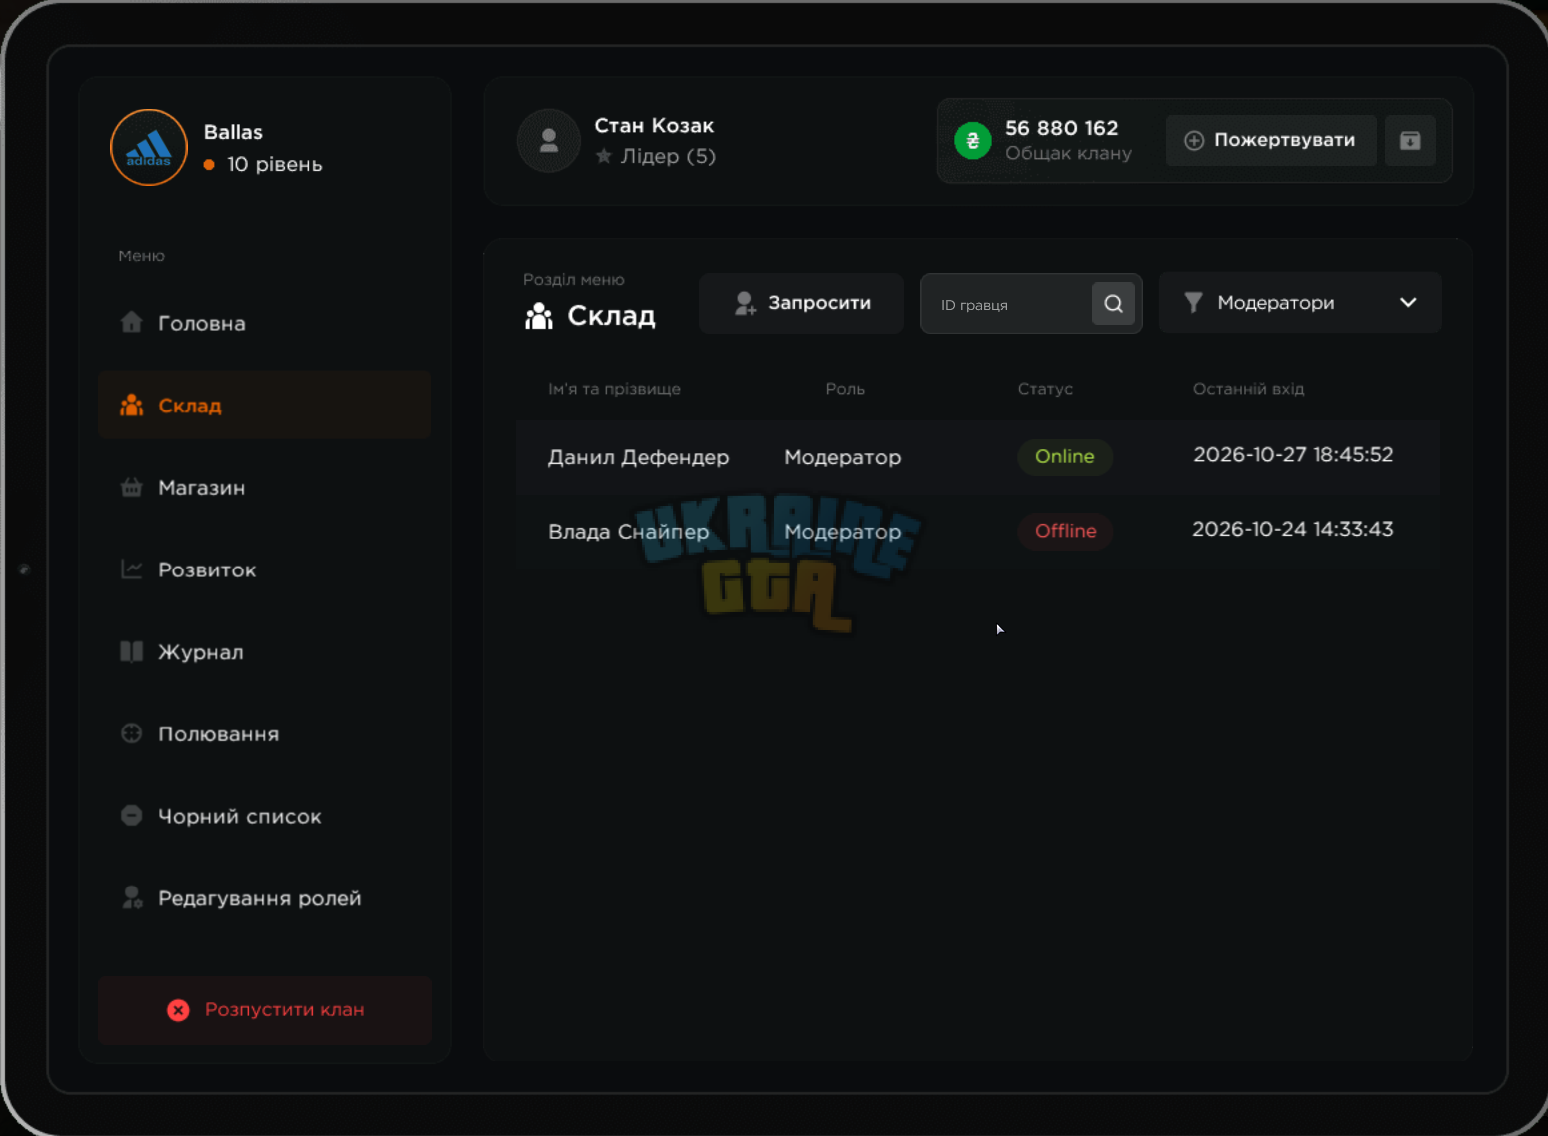Click the block icon beside Чорний список
Image resolution: width=1548 pixels, height=1136 pixels.
click(131, 815)
